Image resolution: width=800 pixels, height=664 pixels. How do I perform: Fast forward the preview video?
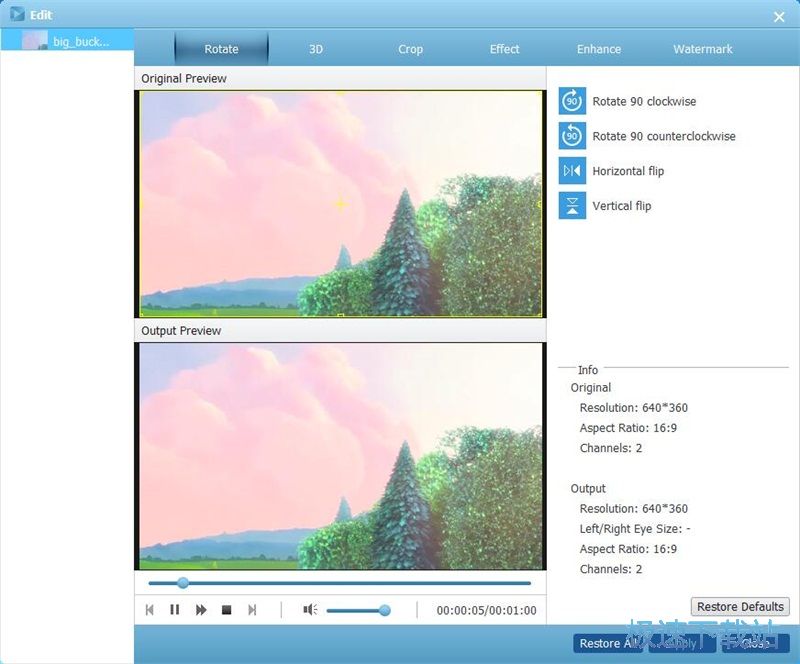pyautogui.click(x=201, y=610)
